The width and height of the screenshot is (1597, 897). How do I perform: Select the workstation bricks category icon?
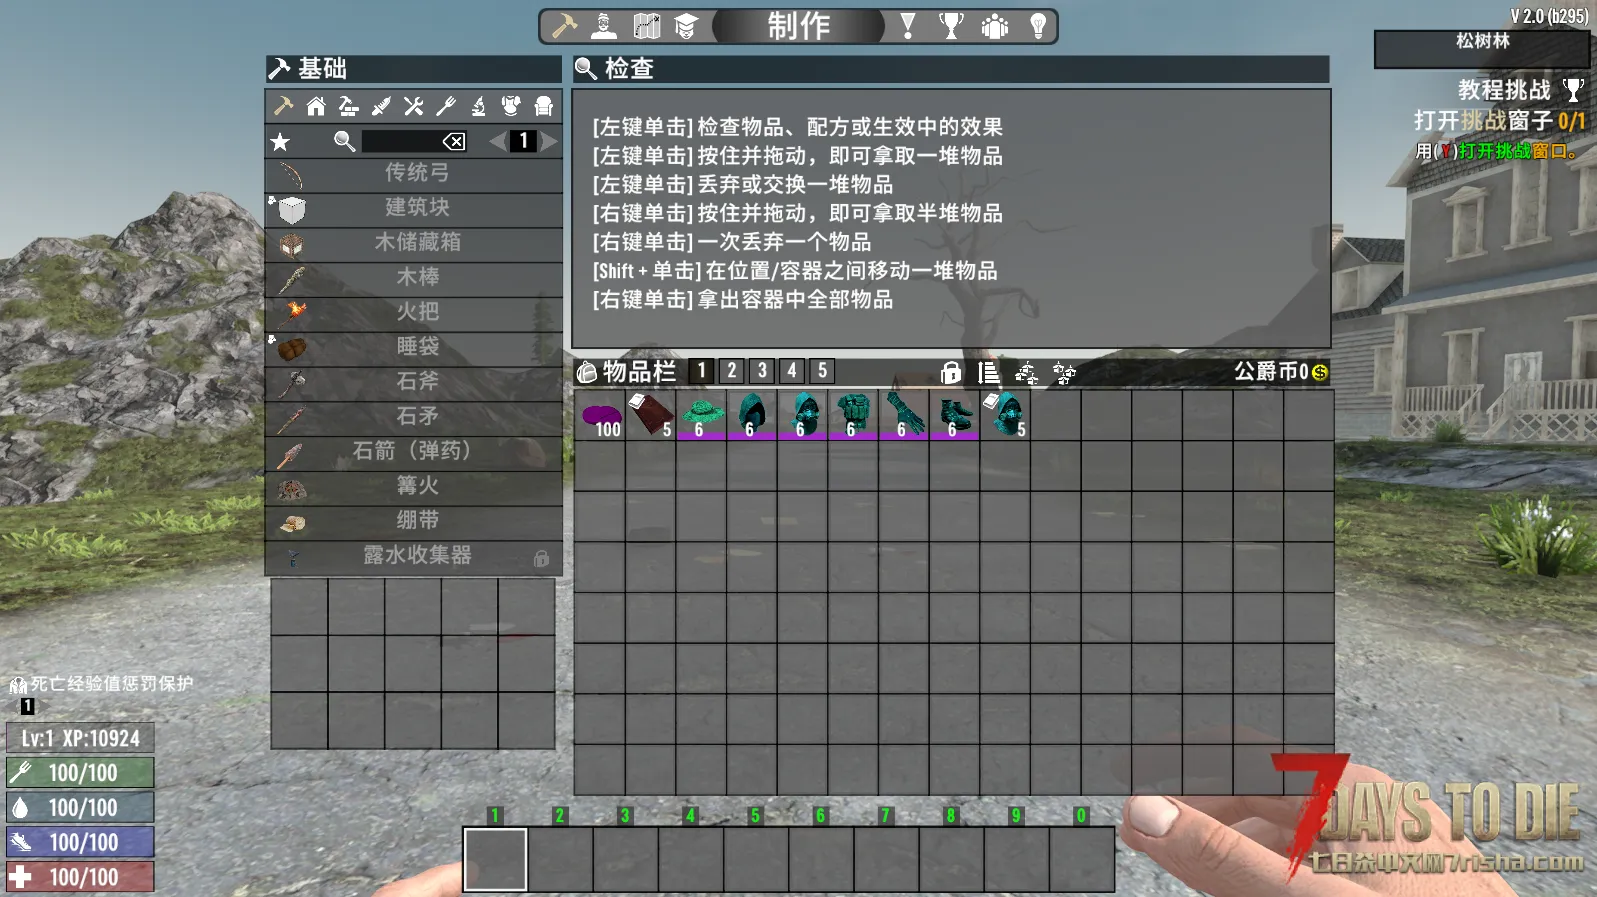348,106
